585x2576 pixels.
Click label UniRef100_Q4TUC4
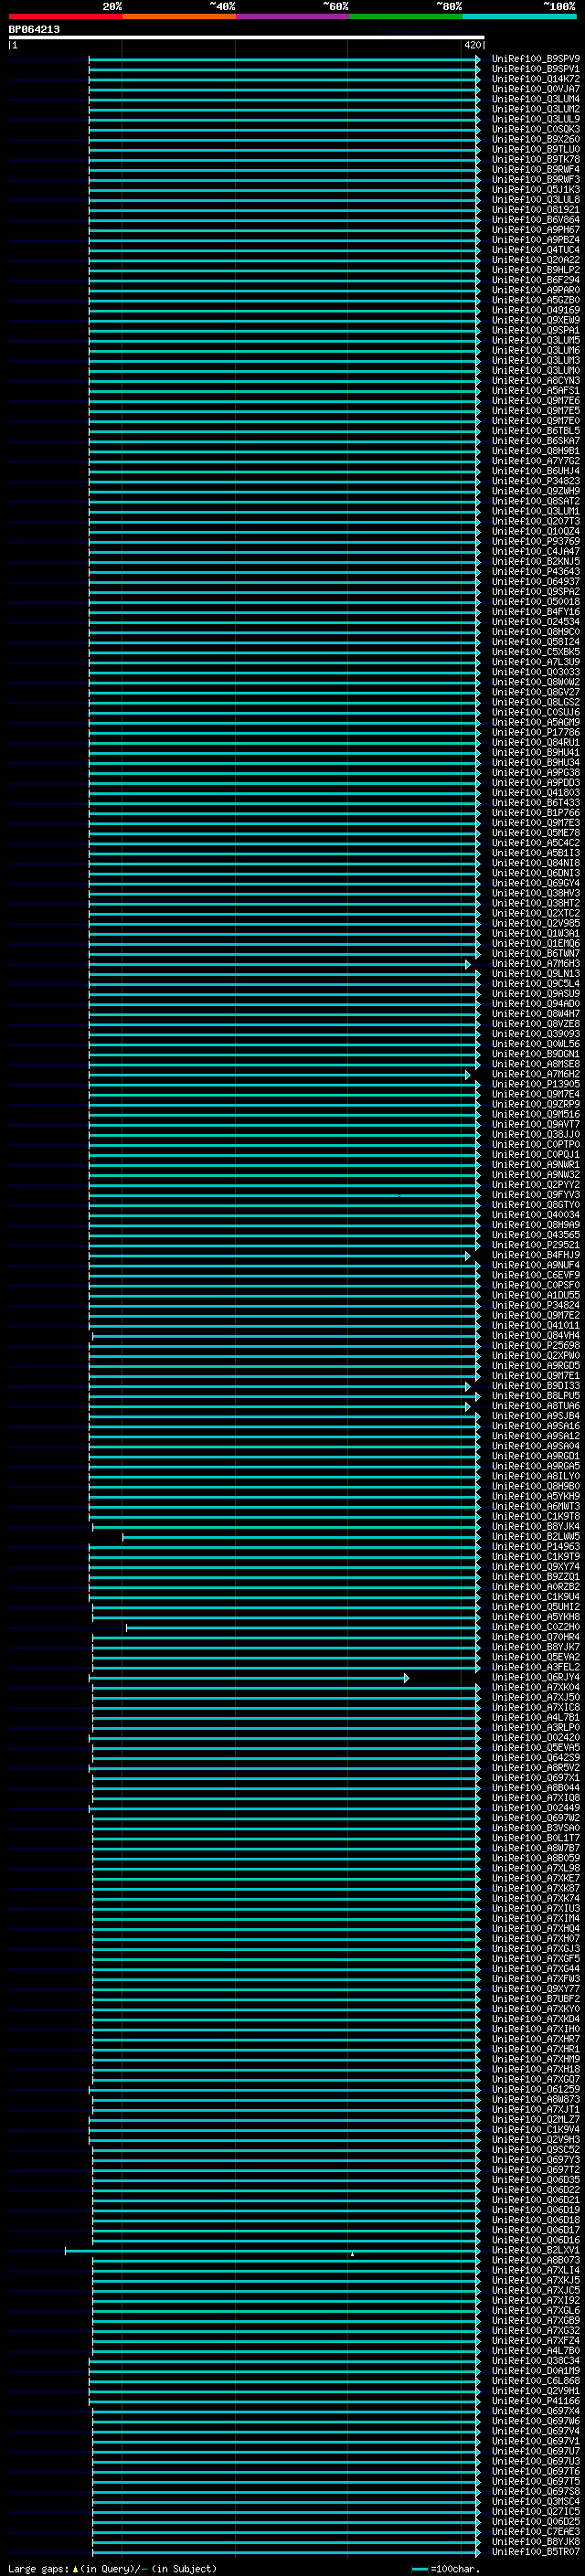point(535,250)
